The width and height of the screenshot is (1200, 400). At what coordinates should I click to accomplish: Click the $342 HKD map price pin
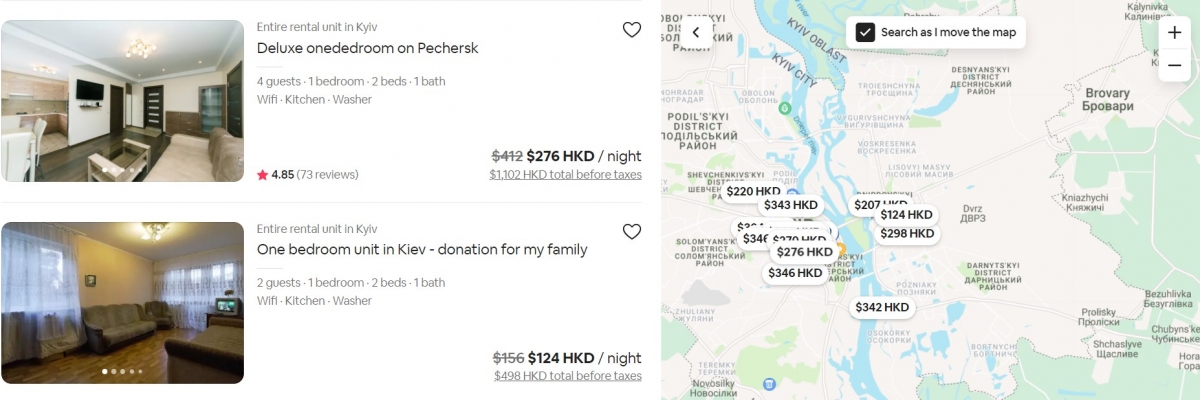(882, 307)
